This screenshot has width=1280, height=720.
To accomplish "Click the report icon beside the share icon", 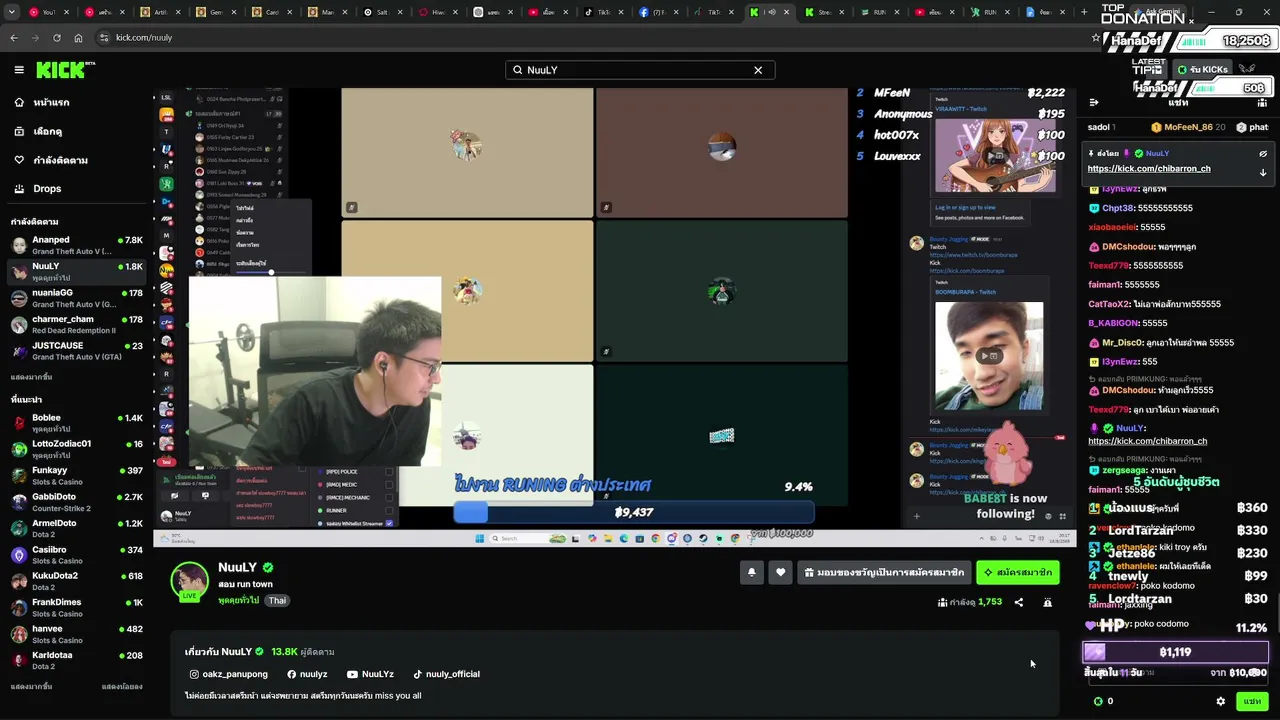I will [x=1047, y=602].
